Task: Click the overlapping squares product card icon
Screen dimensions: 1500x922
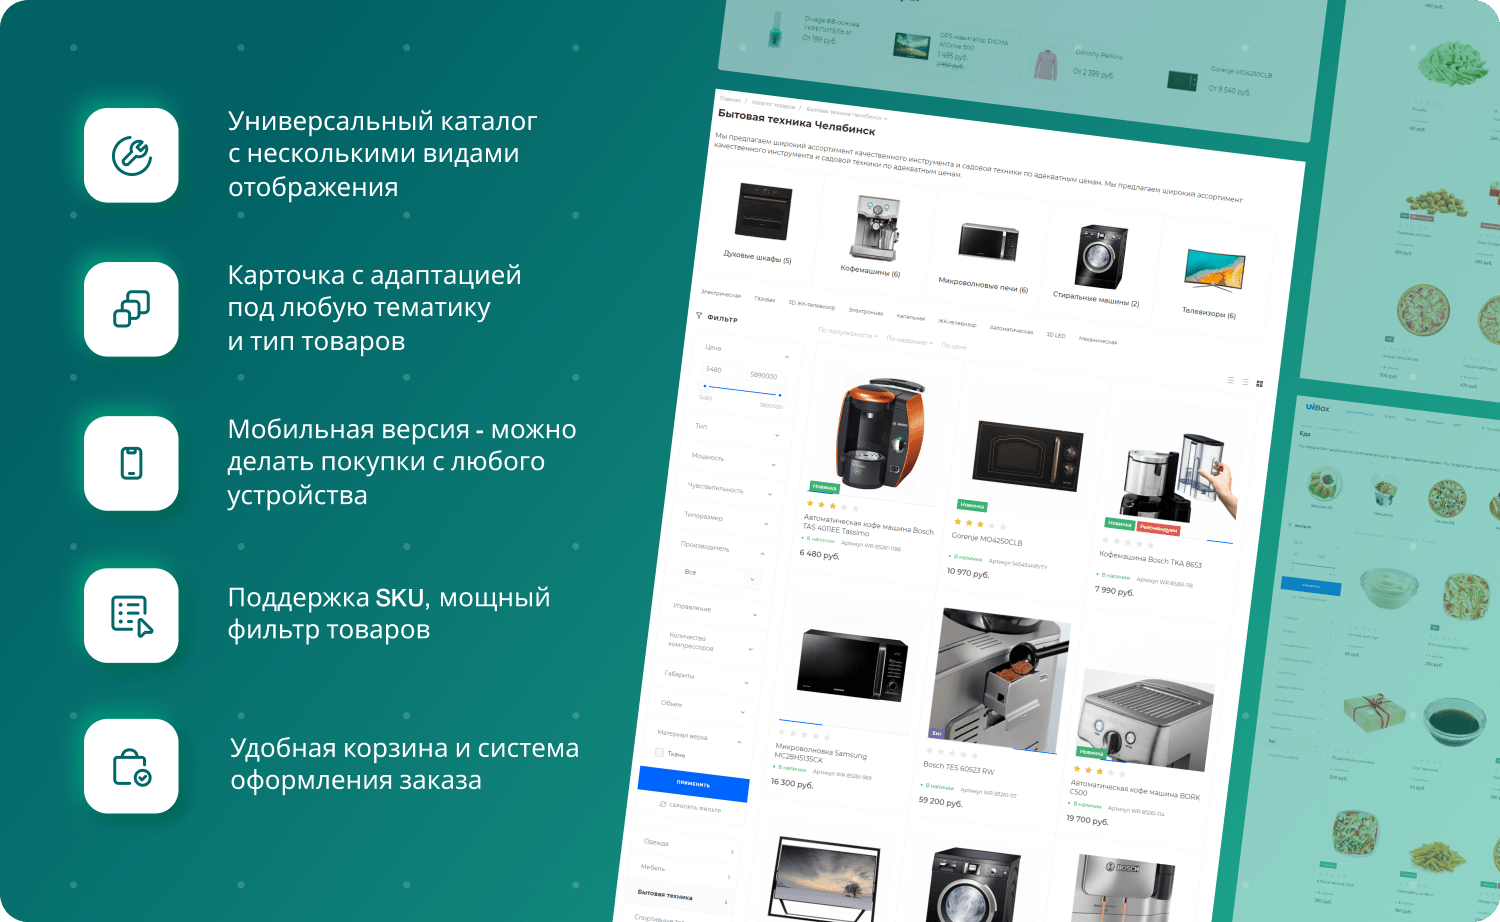Action: [x=131, y=309]
